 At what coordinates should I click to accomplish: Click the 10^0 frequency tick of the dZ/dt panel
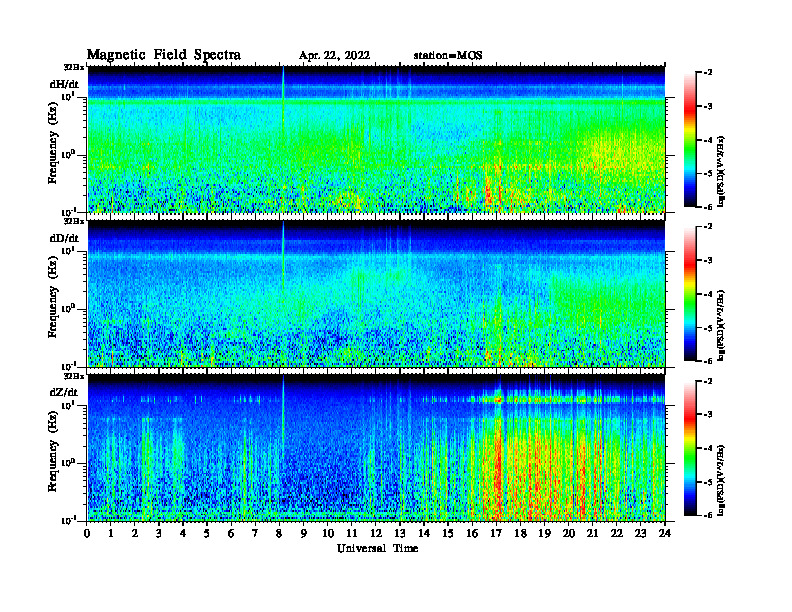point(68,463)
